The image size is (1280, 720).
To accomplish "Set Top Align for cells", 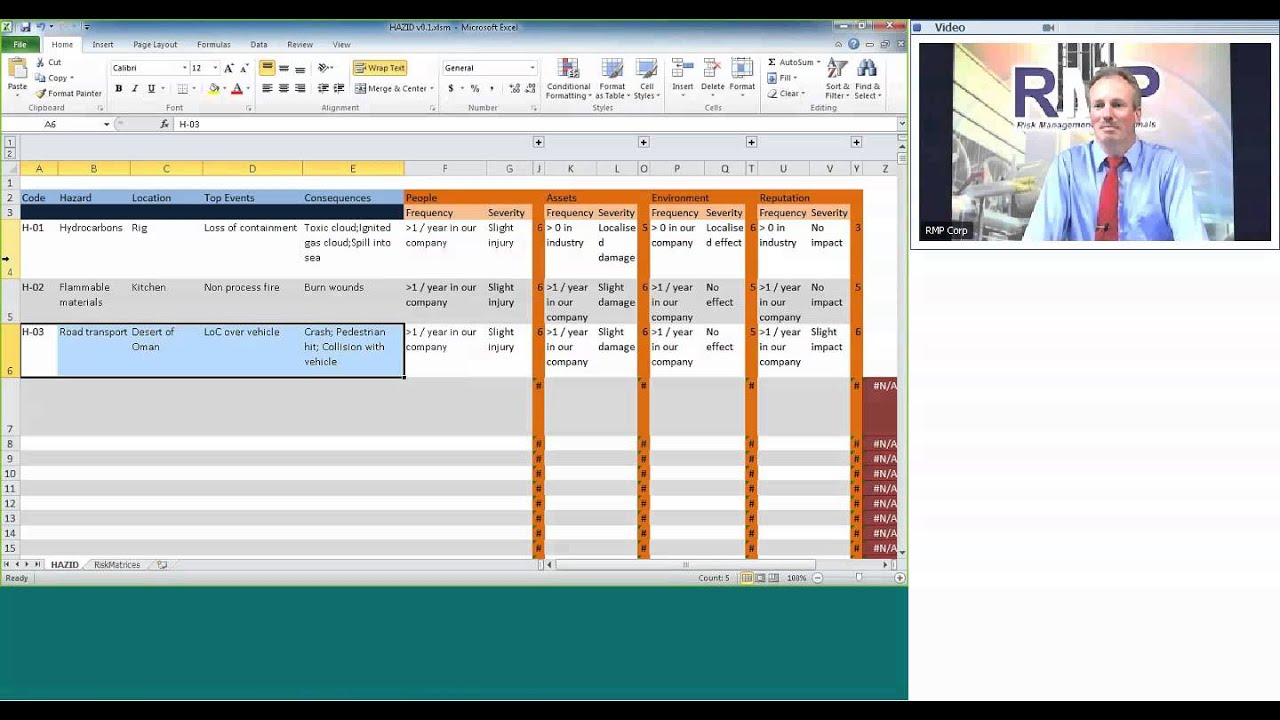I will pyautogui.click(x=267, y=68).
